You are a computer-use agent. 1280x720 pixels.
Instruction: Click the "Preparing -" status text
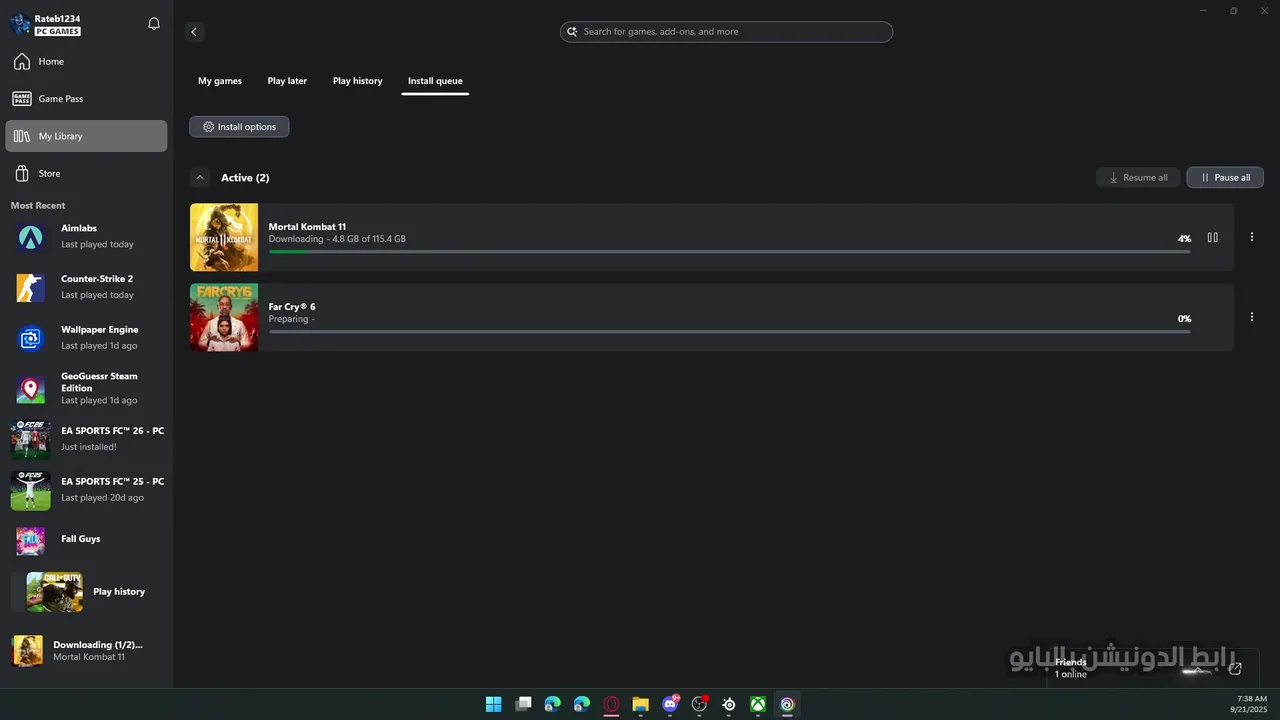(x=291, y=319)
